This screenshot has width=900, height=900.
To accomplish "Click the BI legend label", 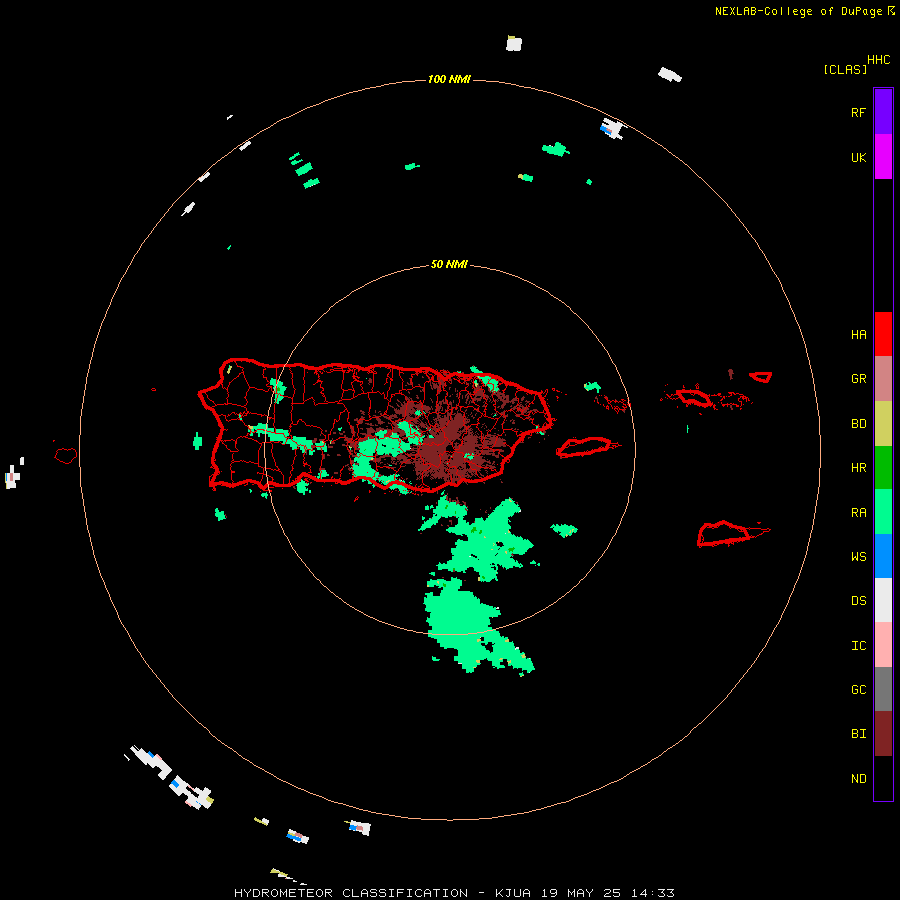I will [x=858, y=734].
